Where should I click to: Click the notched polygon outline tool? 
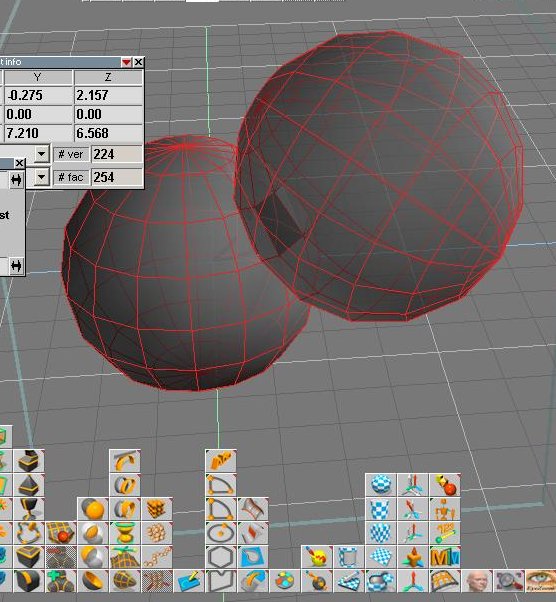(x=221, y=581)
